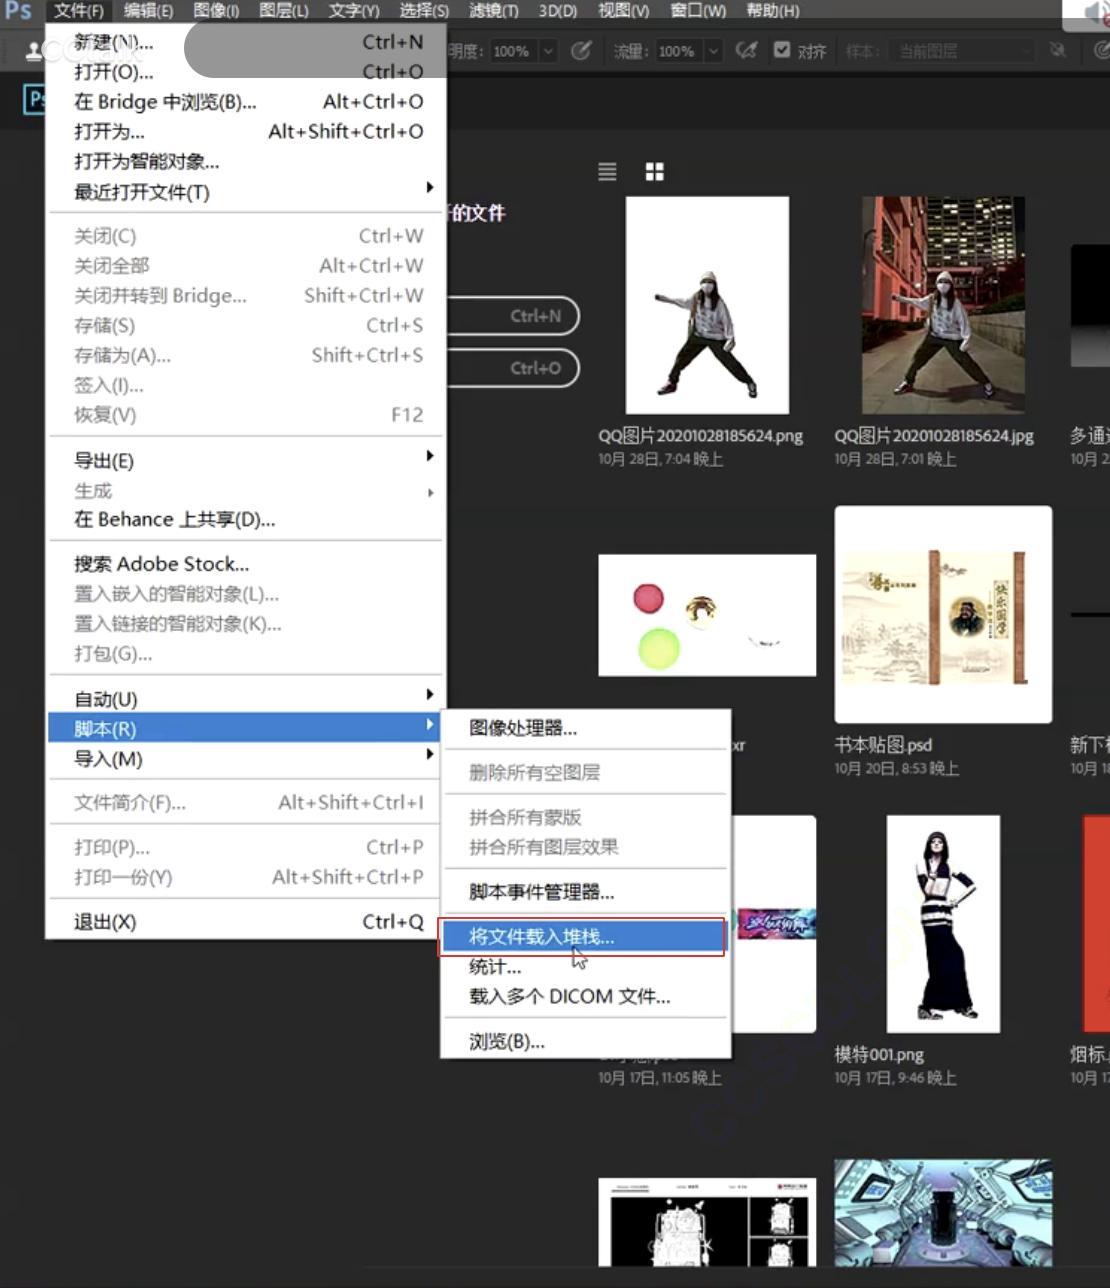Click the Photoshop Ps logo icon
This screenshot has width=1110, height=1288.
(x=18, y=11)
